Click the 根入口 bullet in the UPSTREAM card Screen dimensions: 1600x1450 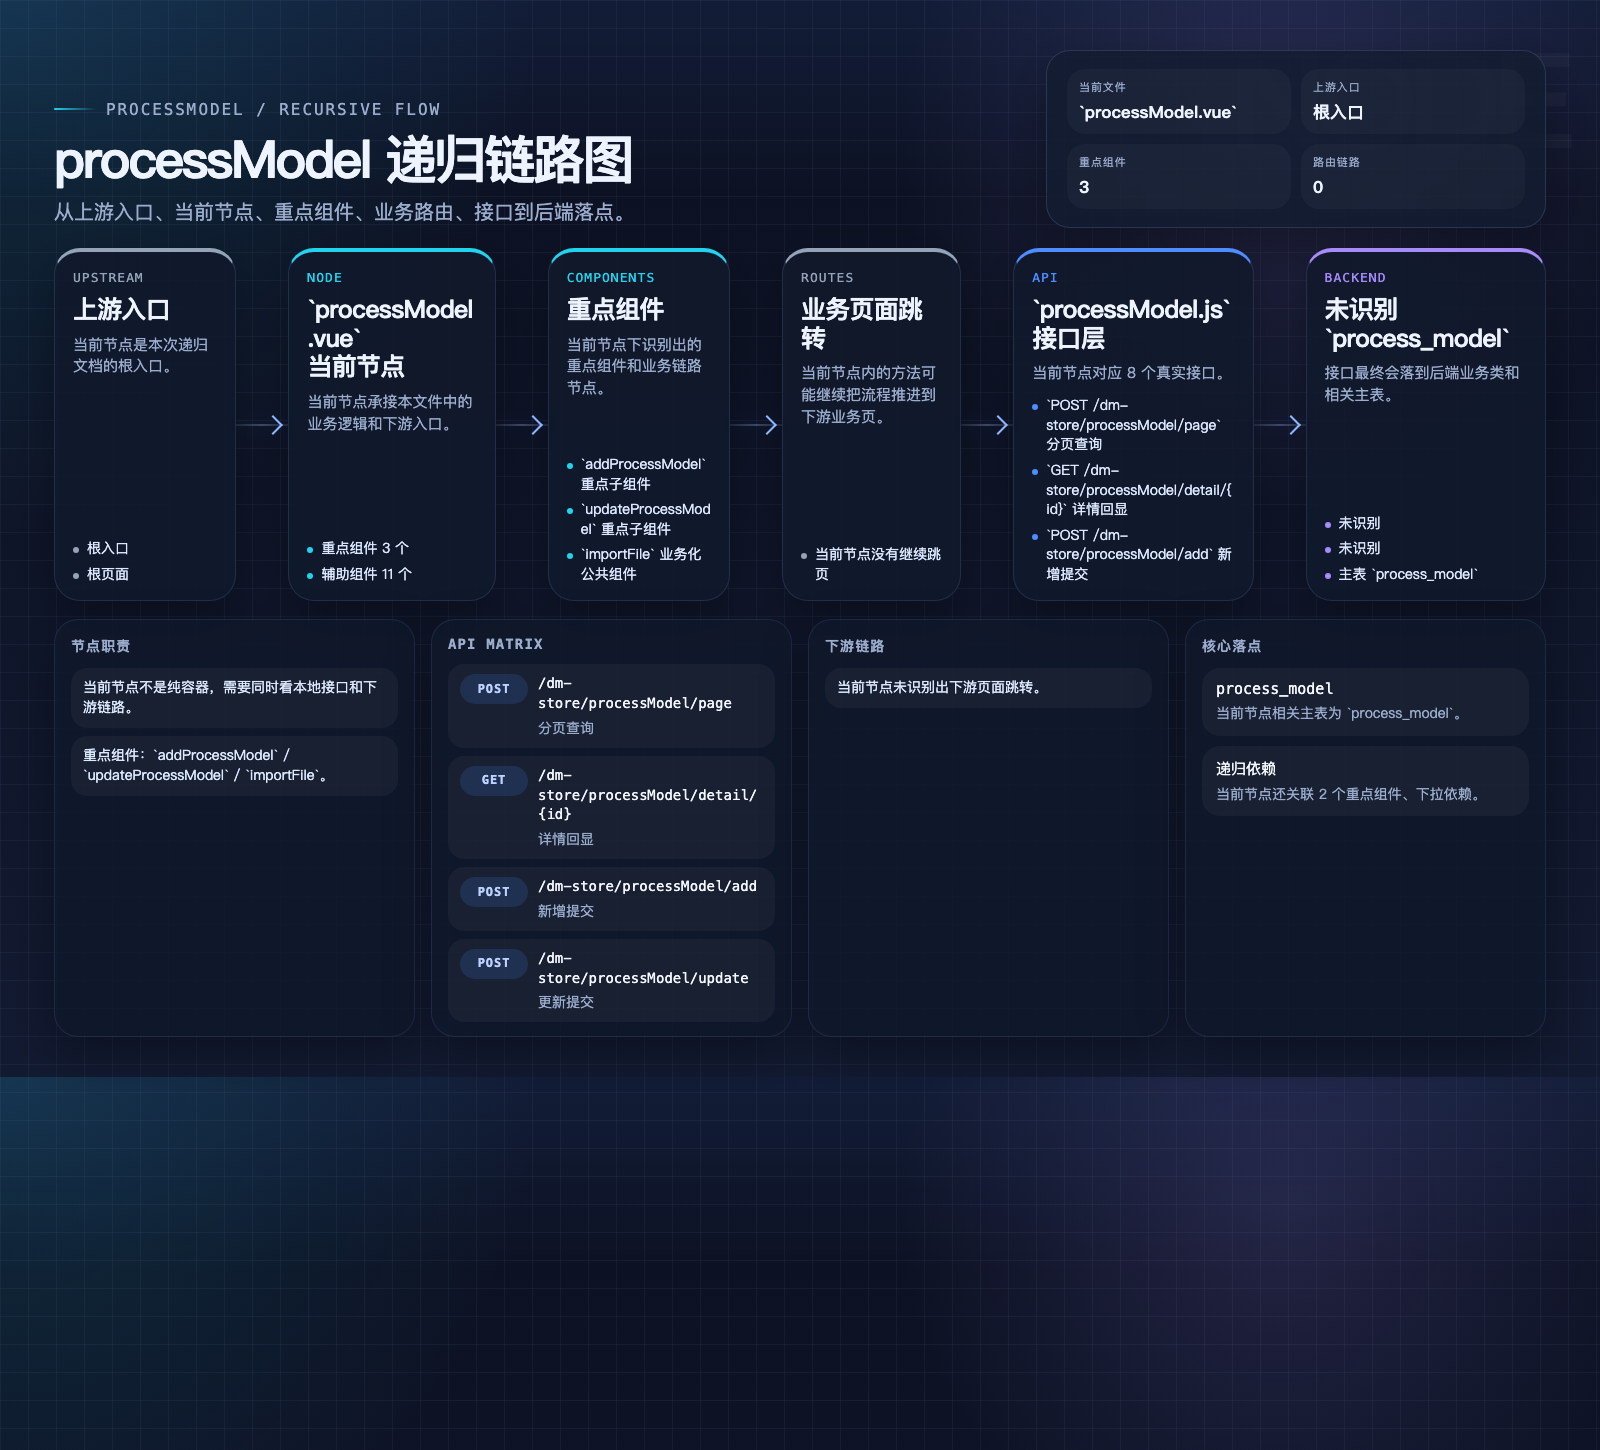point(107,548)
